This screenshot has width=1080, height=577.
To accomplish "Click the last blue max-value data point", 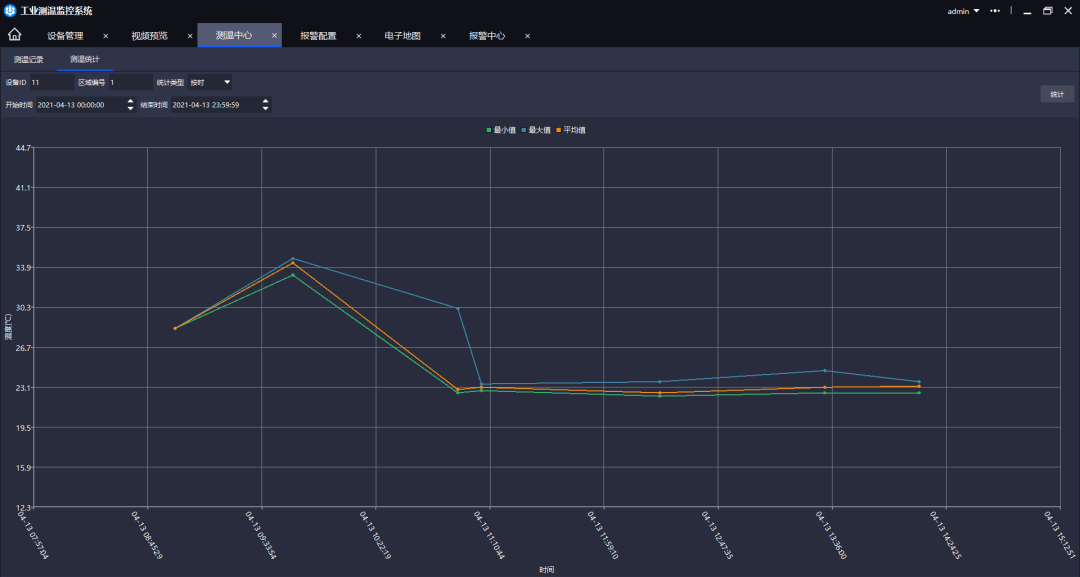I will pos(919,381).
